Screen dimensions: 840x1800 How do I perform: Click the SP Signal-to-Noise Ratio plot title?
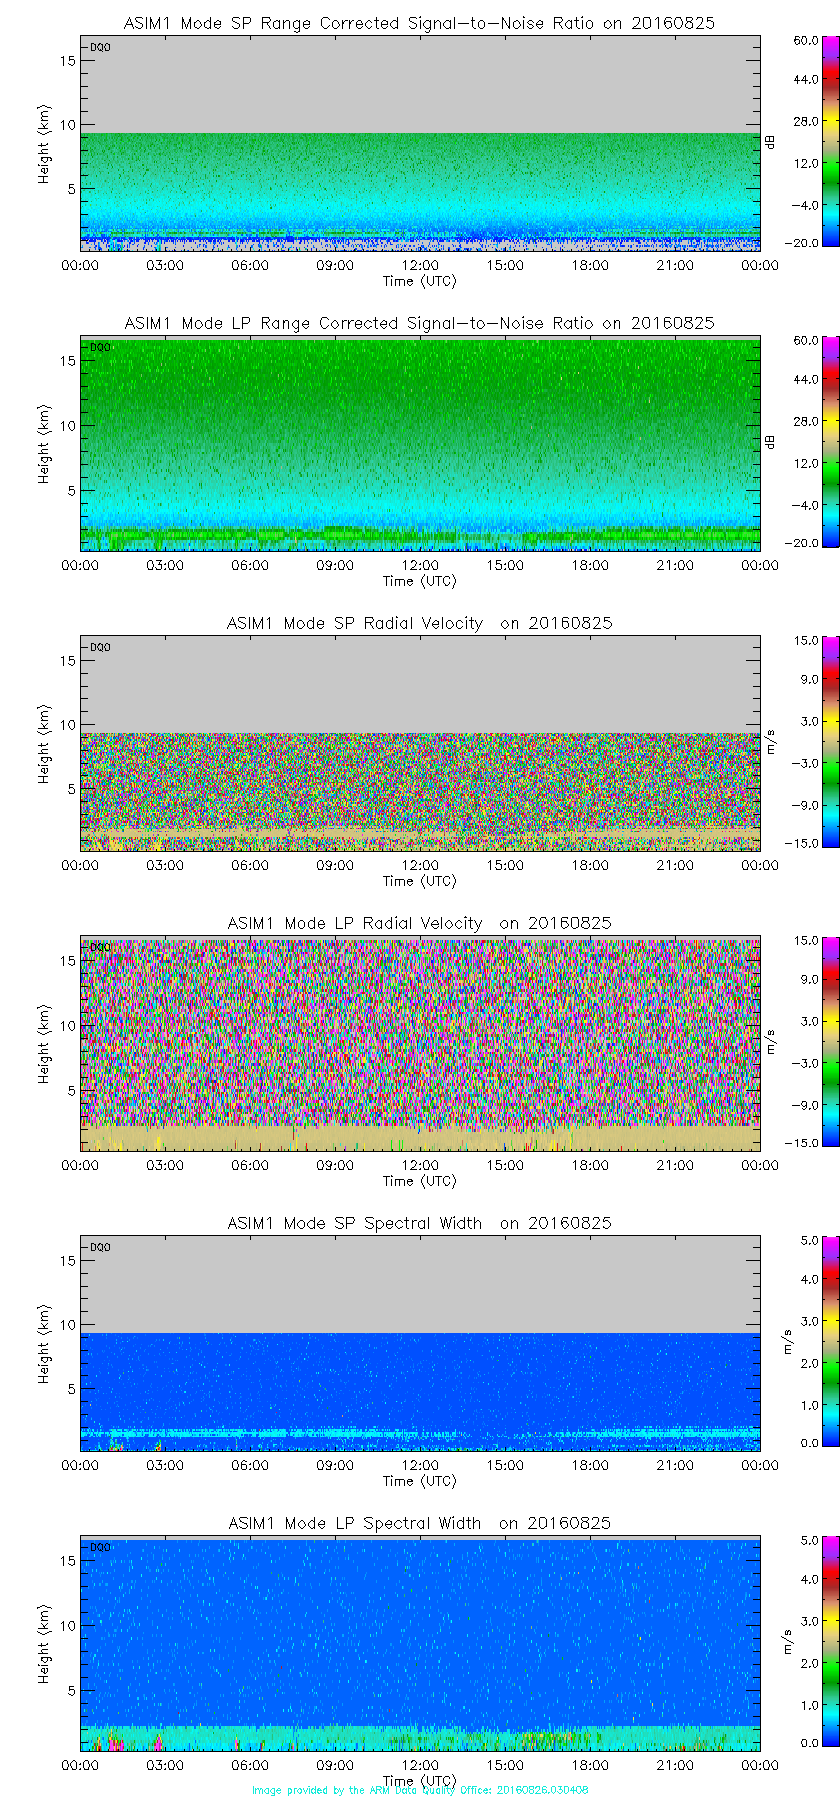pyautogui.click(x=419, y=23)
